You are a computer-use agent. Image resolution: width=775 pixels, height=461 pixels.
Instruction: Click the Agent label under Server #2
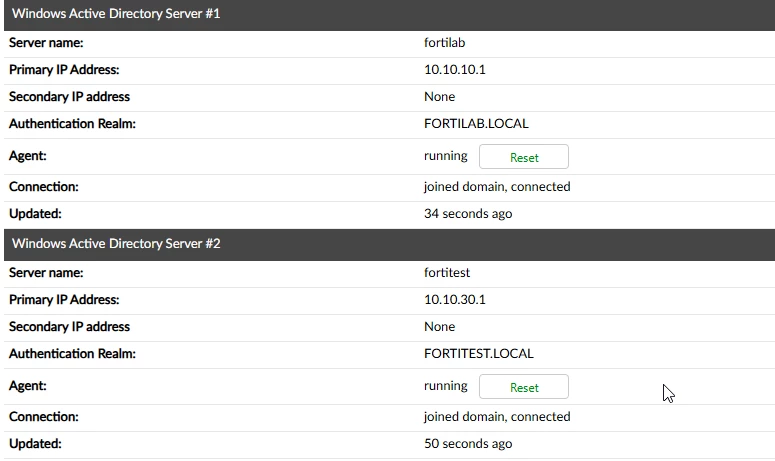(x=28, y=385)
